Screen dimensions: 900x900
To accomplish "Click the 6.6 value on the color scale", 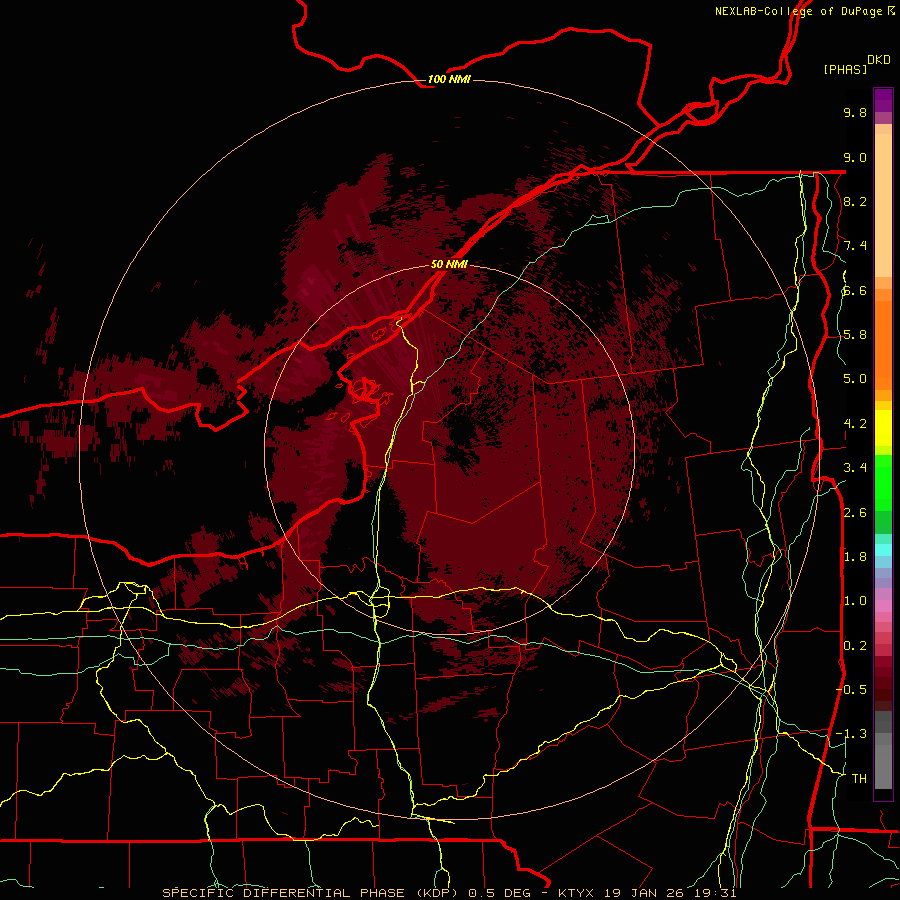I will tap(855, 290).
